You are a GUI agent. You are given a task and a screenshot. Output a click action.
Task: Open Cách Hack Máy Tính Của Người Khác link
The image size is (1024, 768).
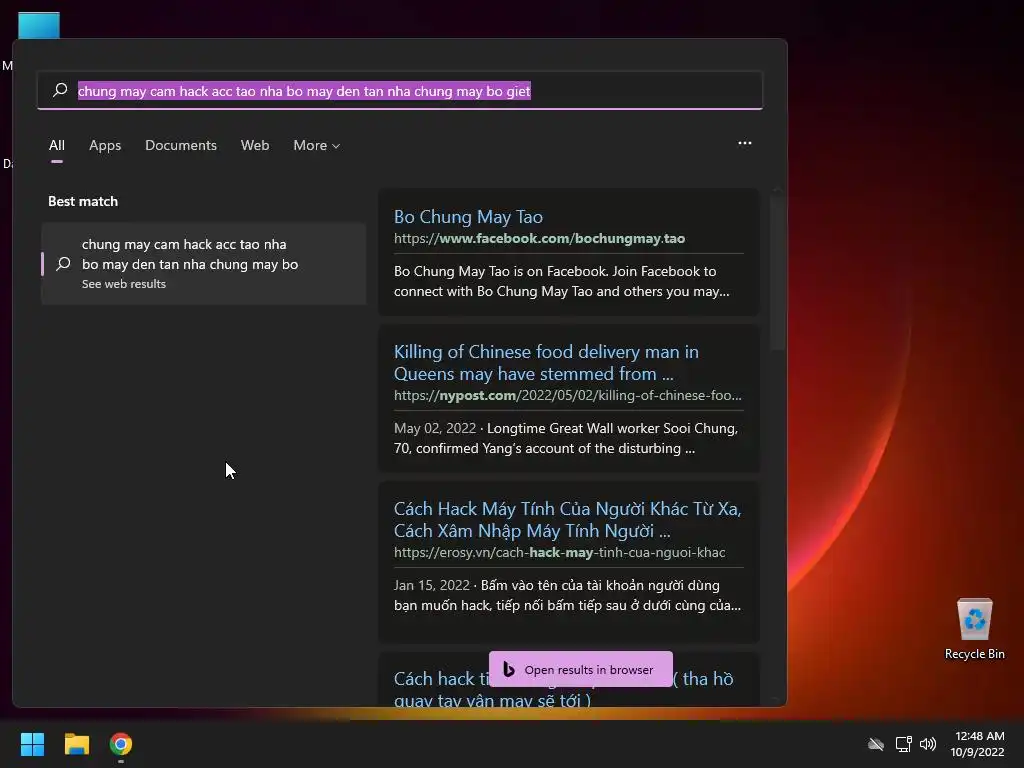pos(568,519)
